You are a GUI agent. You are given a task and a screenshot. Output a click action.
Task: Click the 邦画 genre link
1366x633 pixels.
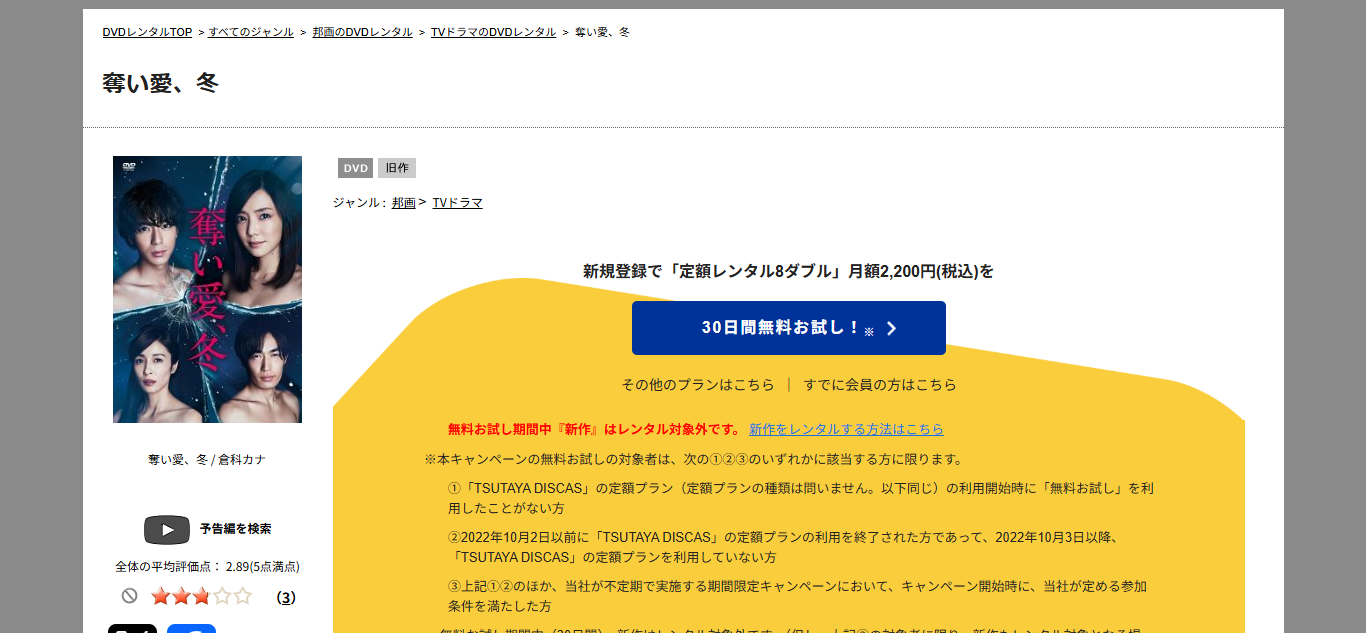[x=403, y=203]
